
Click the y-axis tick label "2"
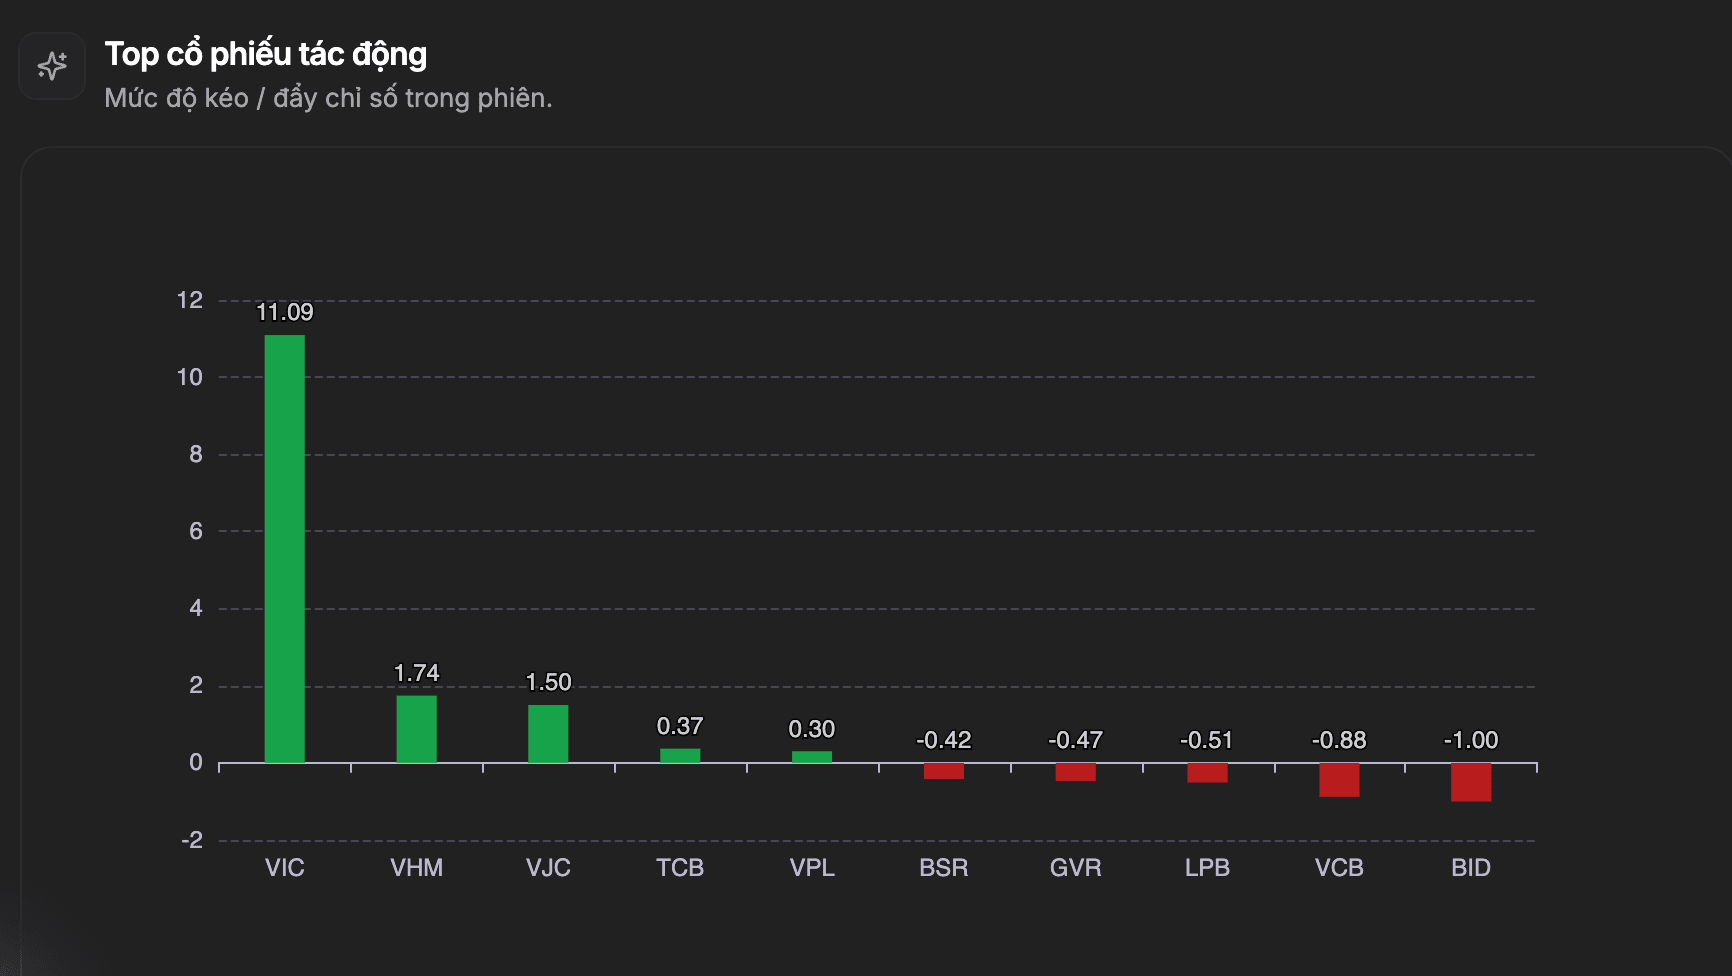coord(196,685)
